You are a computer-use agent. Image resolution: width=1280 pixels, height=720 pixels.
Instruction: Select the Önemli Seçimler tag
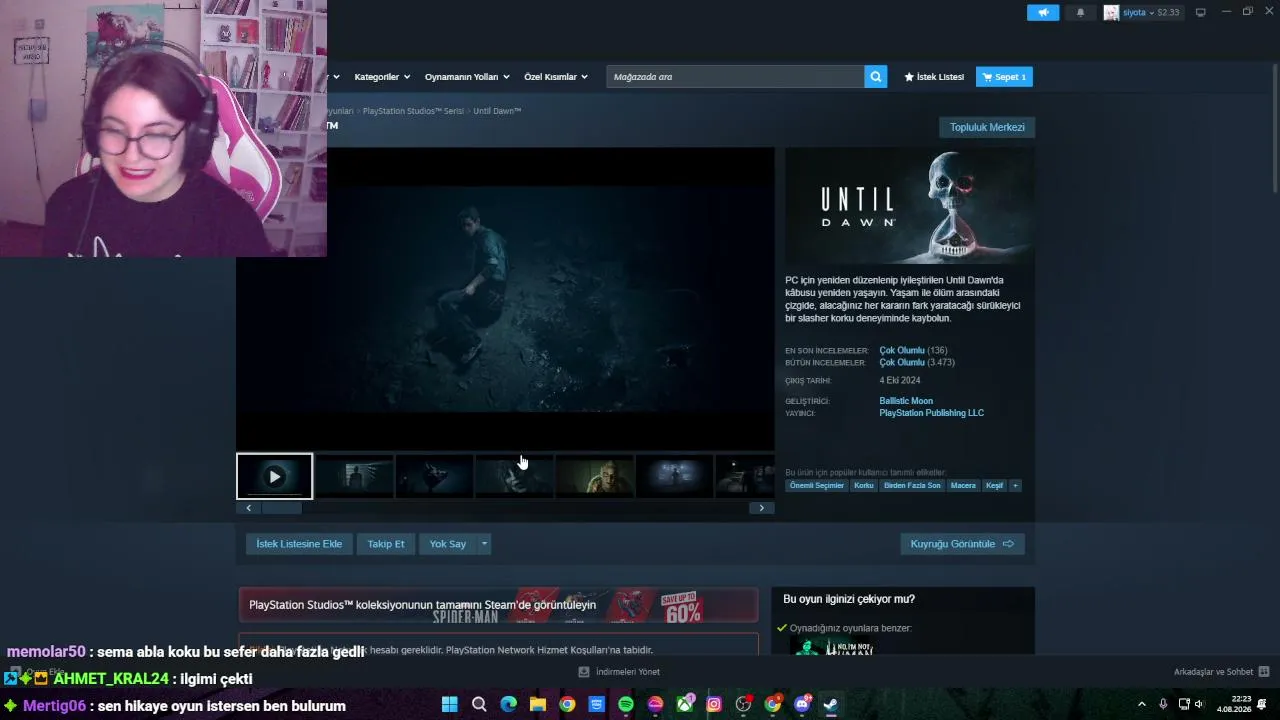click(x=817, y=486)
